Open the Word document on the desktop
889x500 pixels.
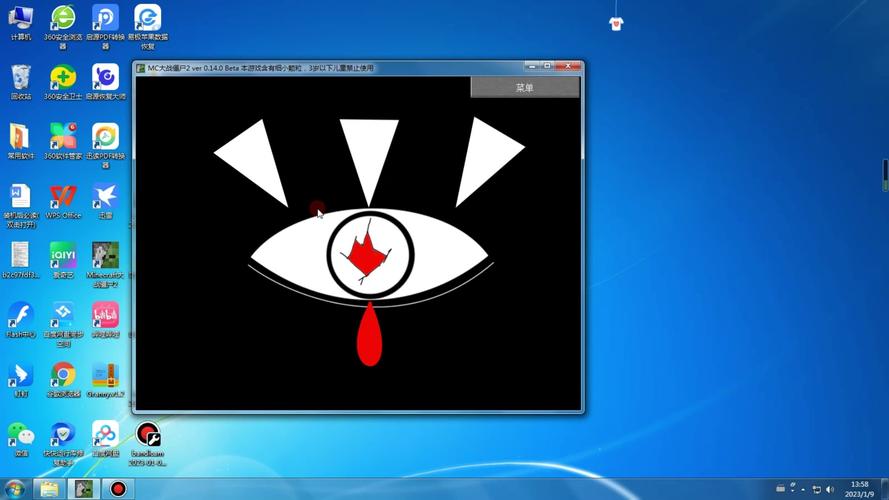20,205
